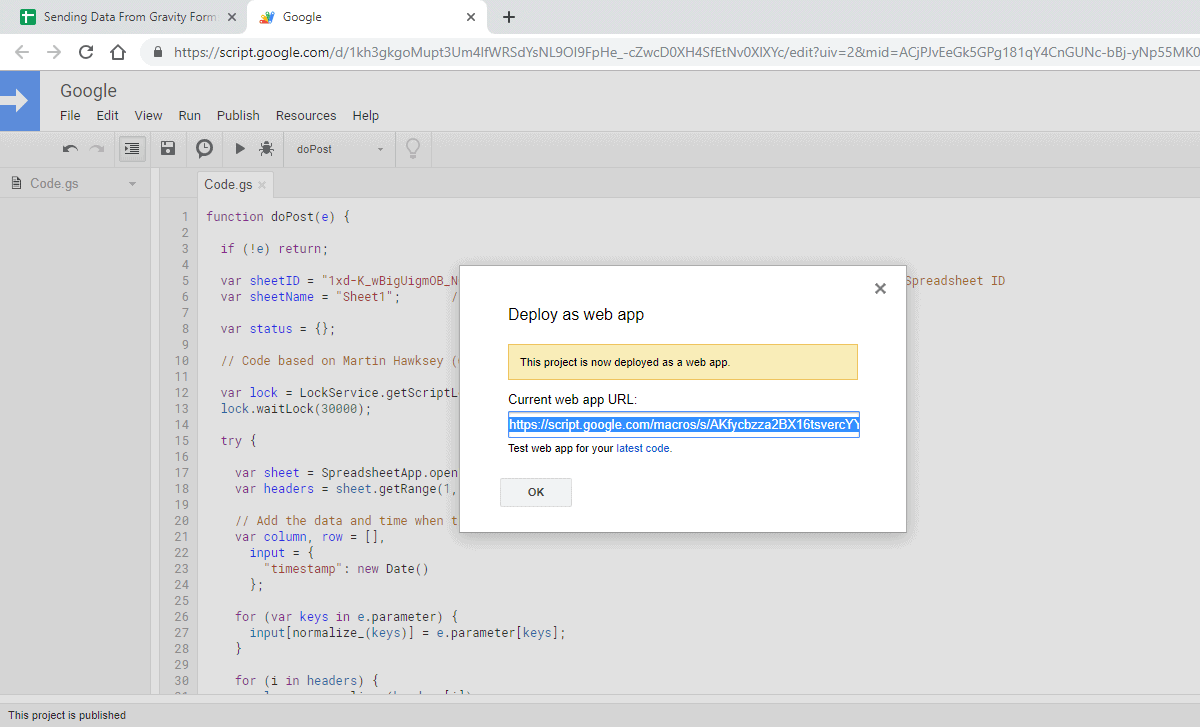Confirm the dialog with the OK button
The width and height of the screenshot is (1200, 727).
536,492
